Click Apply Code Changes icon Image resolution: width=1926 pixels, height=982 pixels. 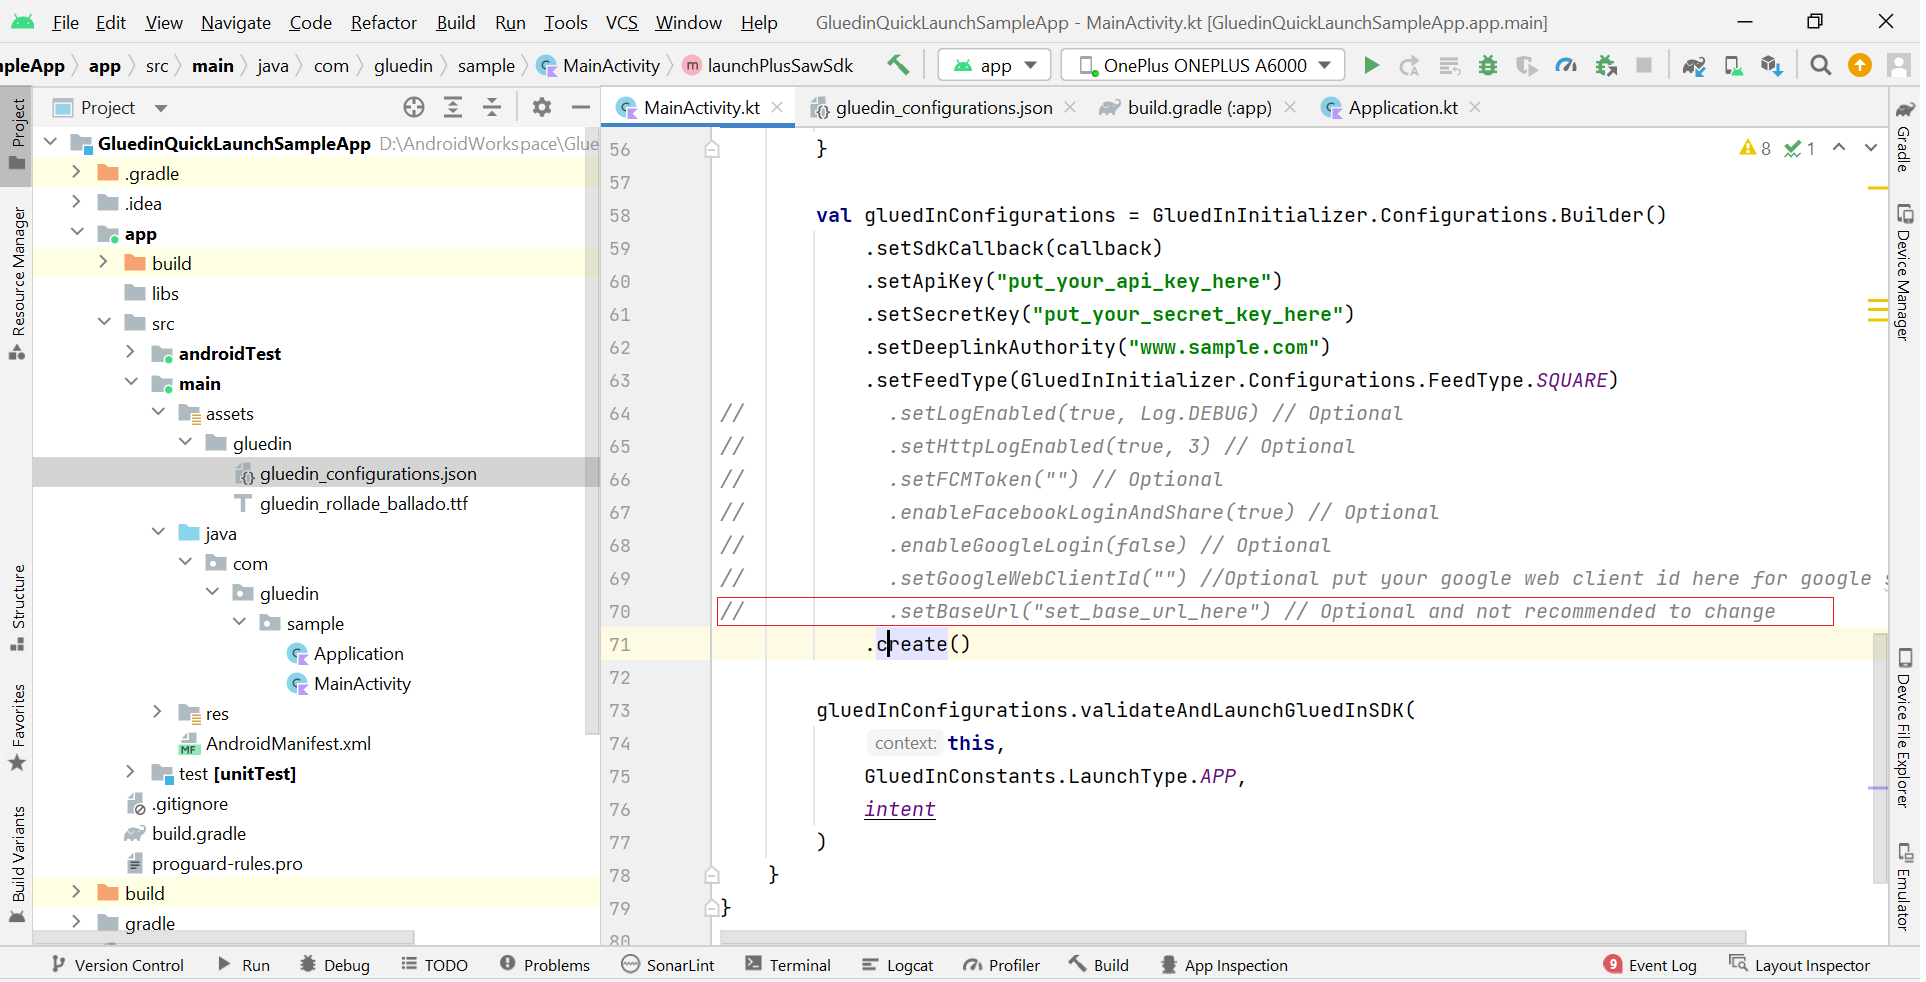point(1449,65)
